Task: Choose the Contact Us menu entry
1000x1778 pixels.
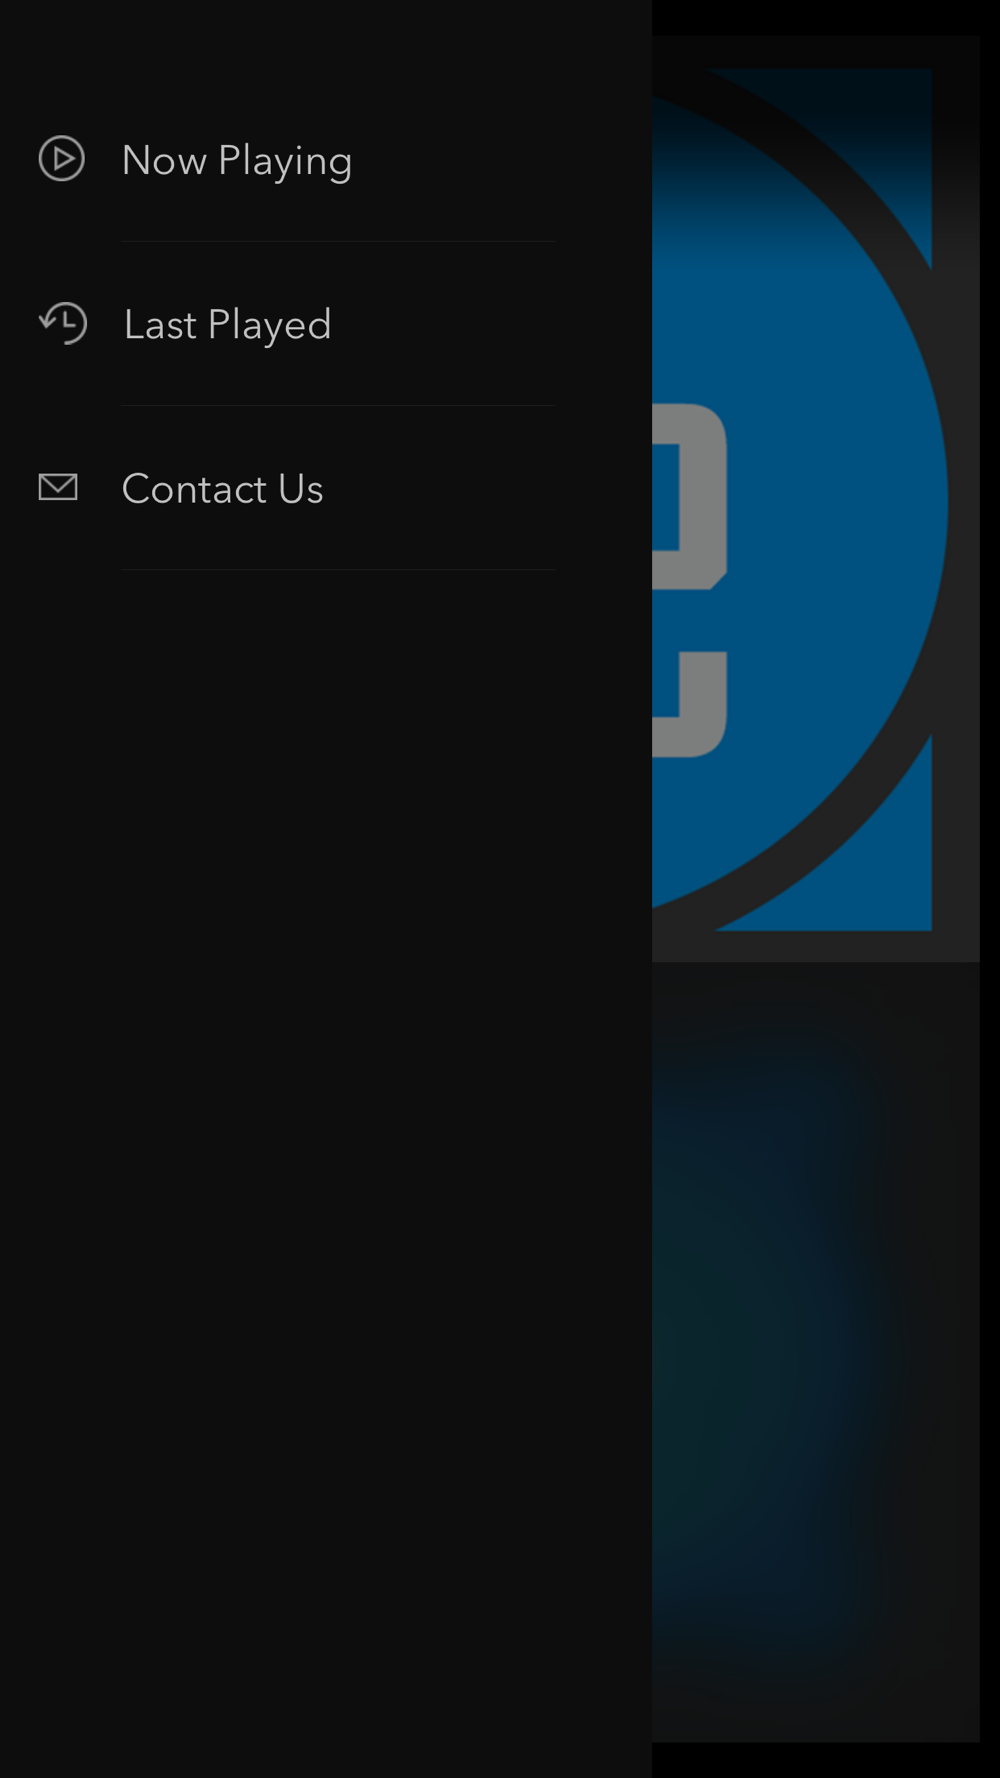Action: 222,489
